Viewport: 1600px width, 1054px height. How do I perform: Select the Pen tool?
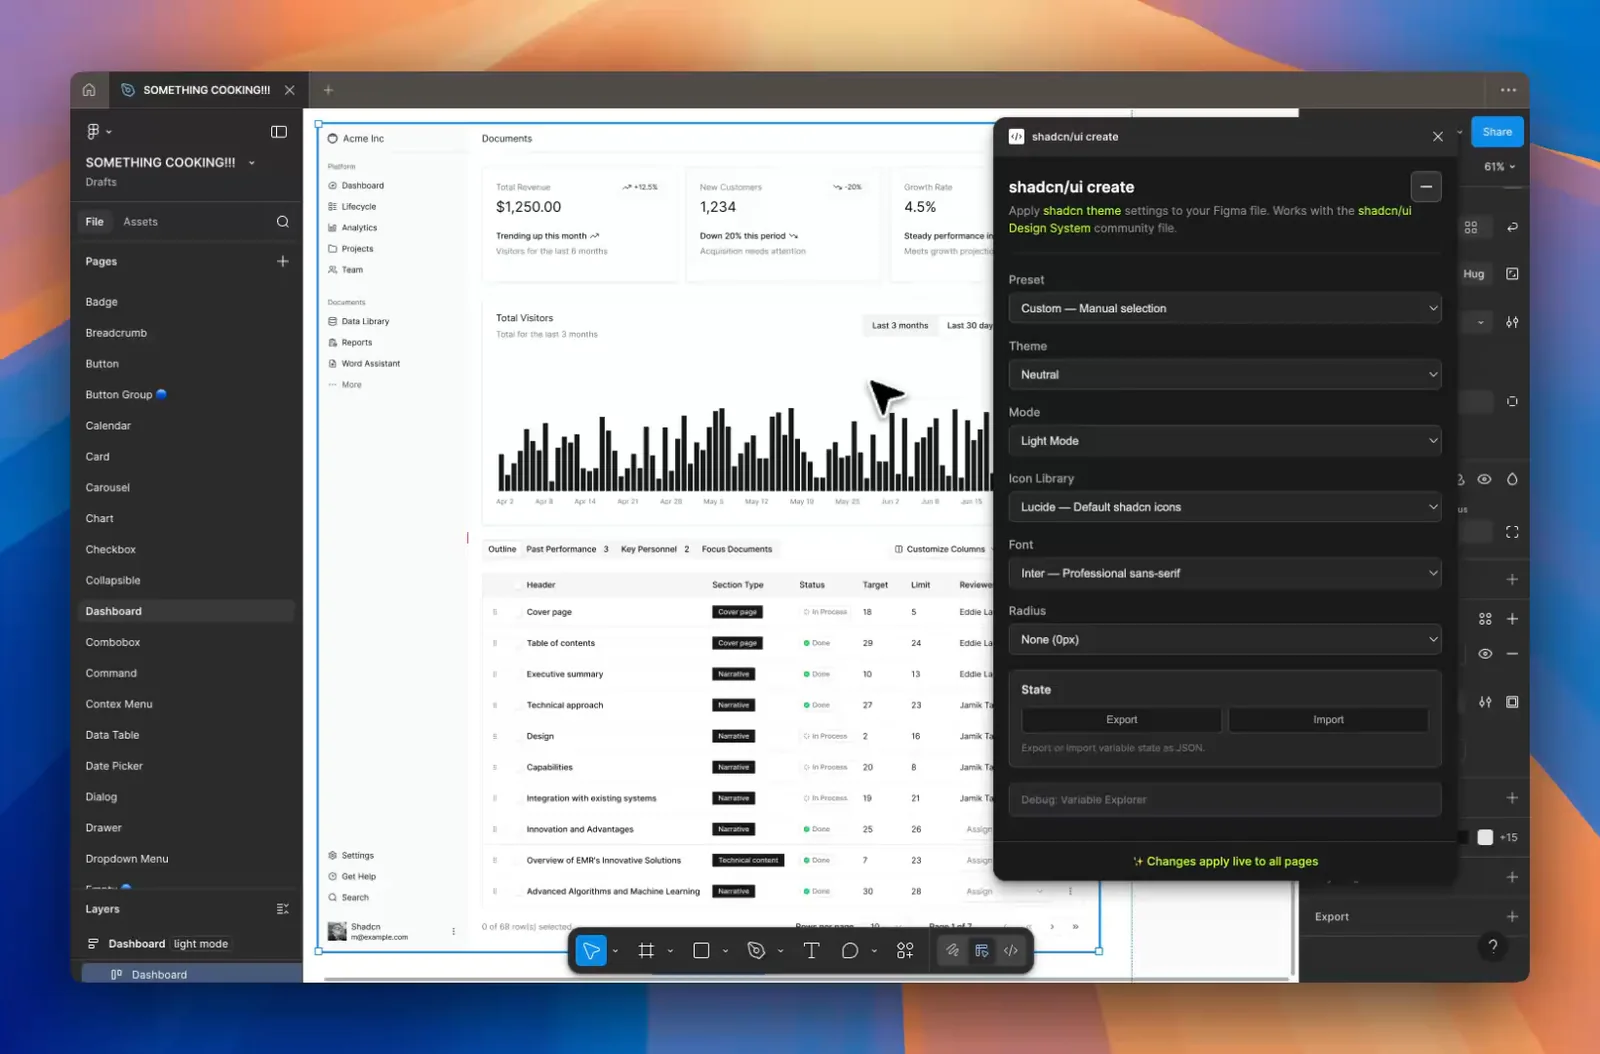[756, 951]
